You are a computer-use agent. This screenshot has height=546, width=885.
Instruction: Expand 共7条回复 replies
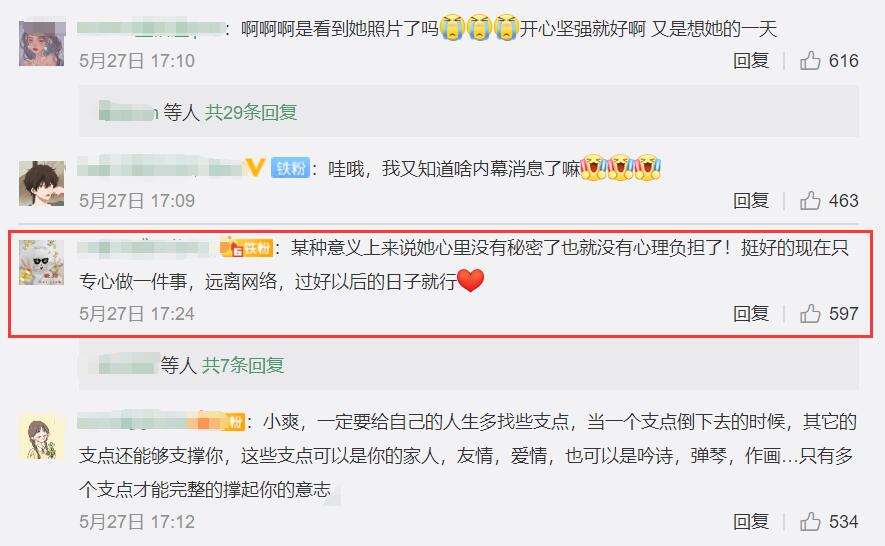coord(243,365)
